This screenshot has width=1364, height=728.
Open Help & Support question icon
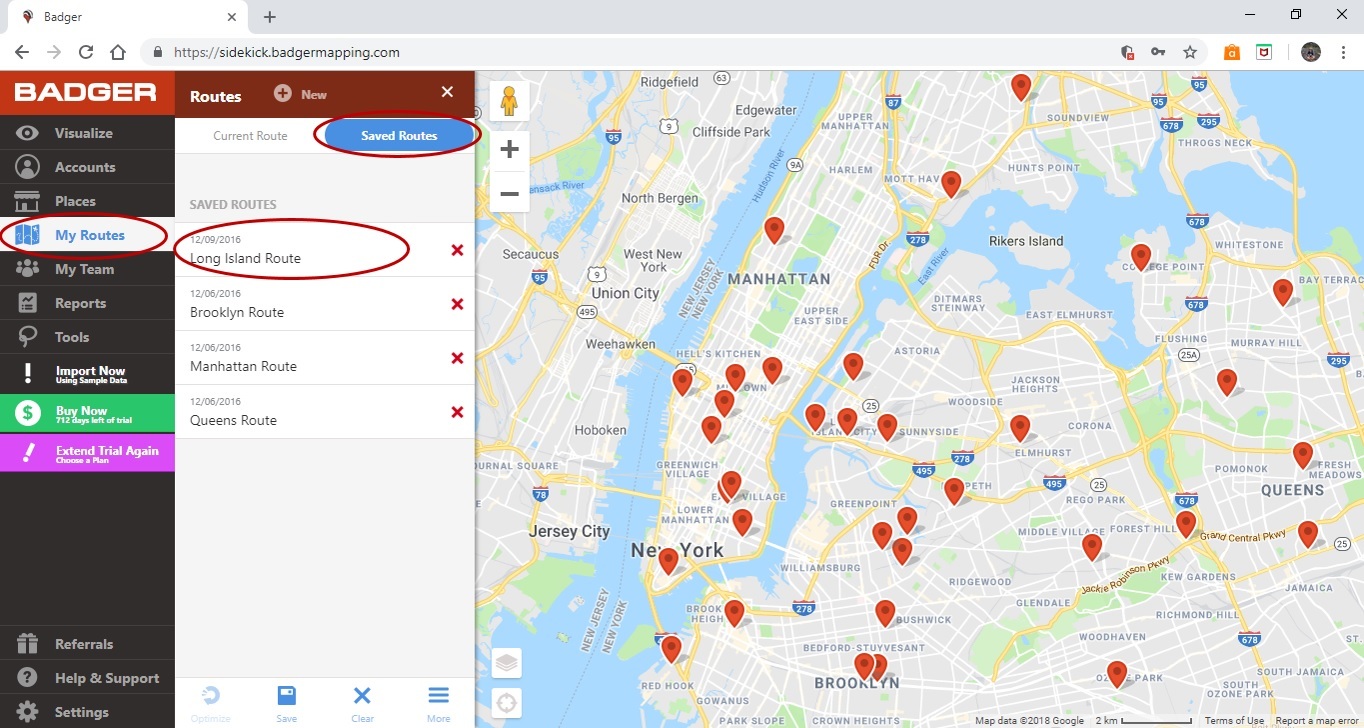(28, 678)
